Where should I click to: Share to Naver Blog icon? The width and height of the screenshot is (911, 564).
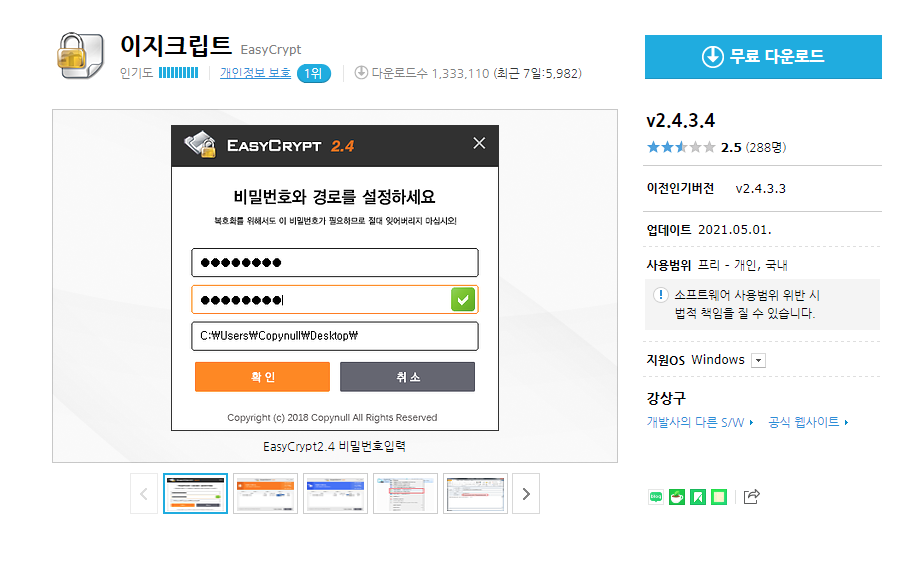pyautogui.click(x=656, y=497)
